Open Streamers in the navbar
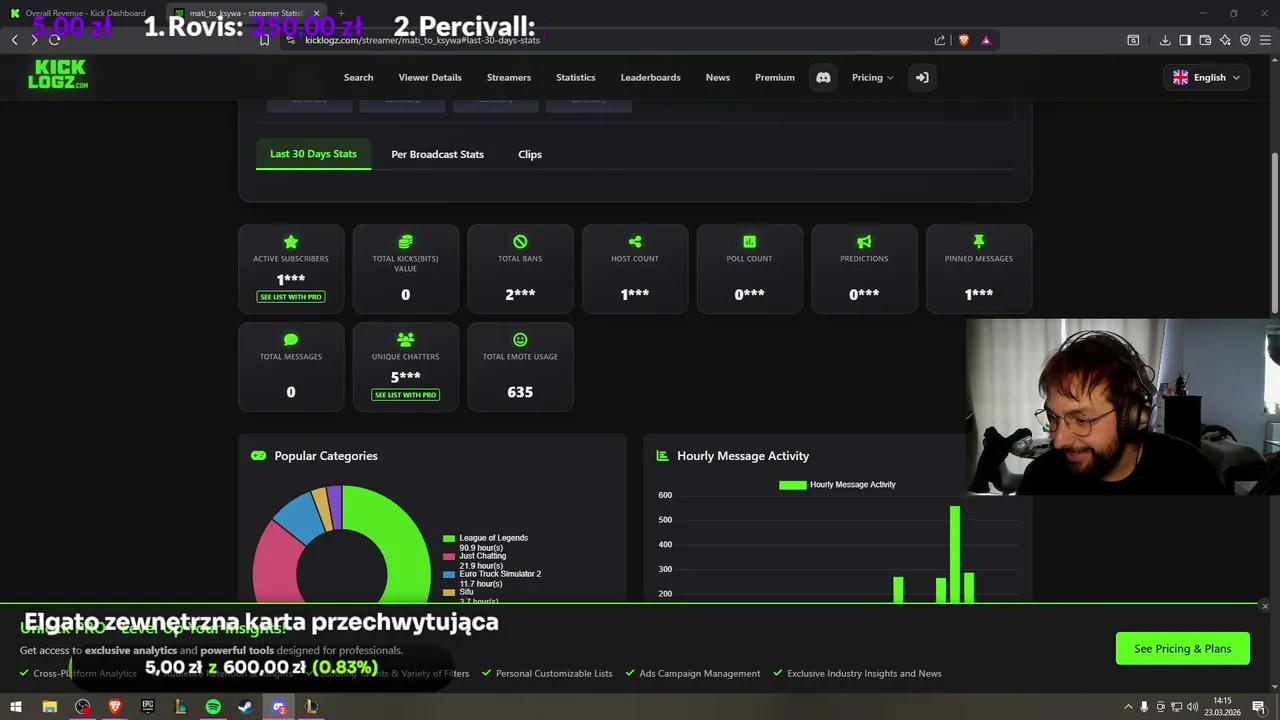Screen dimensions: 1280x720 click(x=509, y=77)
